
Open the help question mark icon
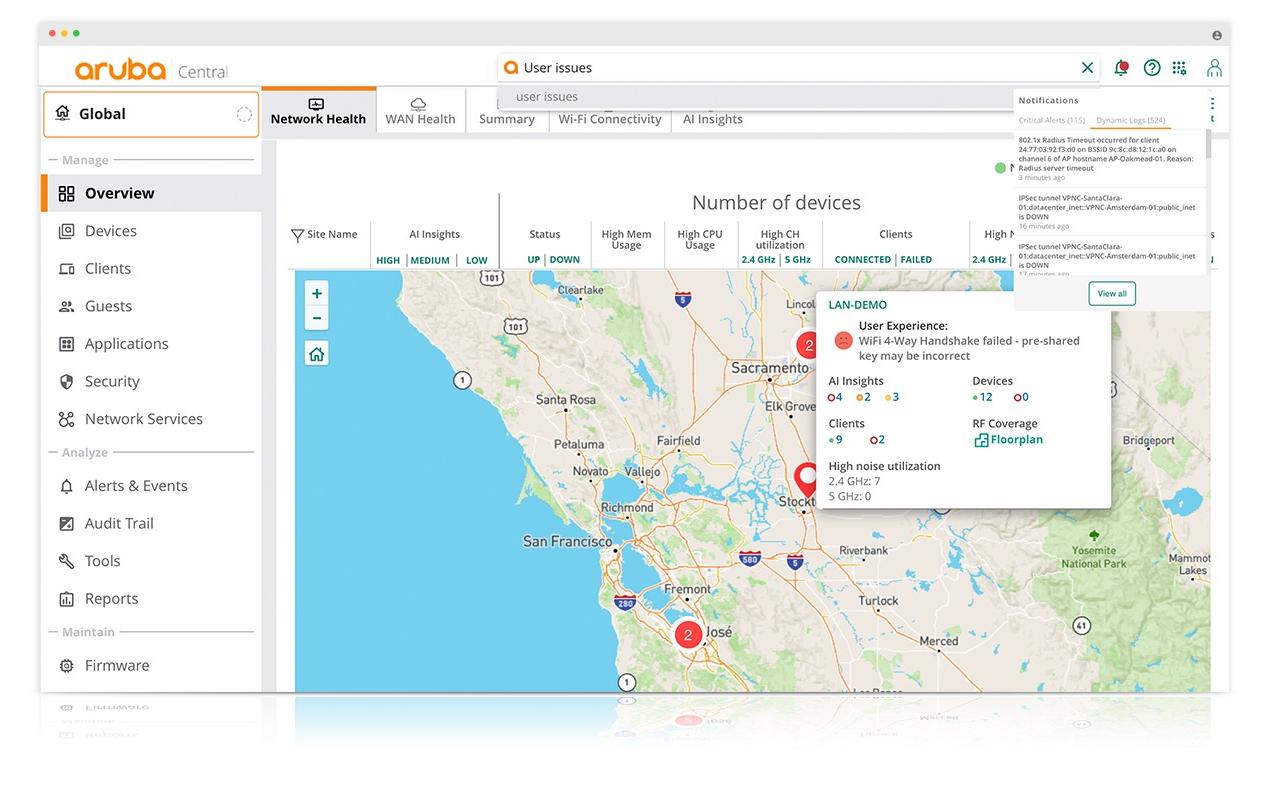click(1152, 68)
